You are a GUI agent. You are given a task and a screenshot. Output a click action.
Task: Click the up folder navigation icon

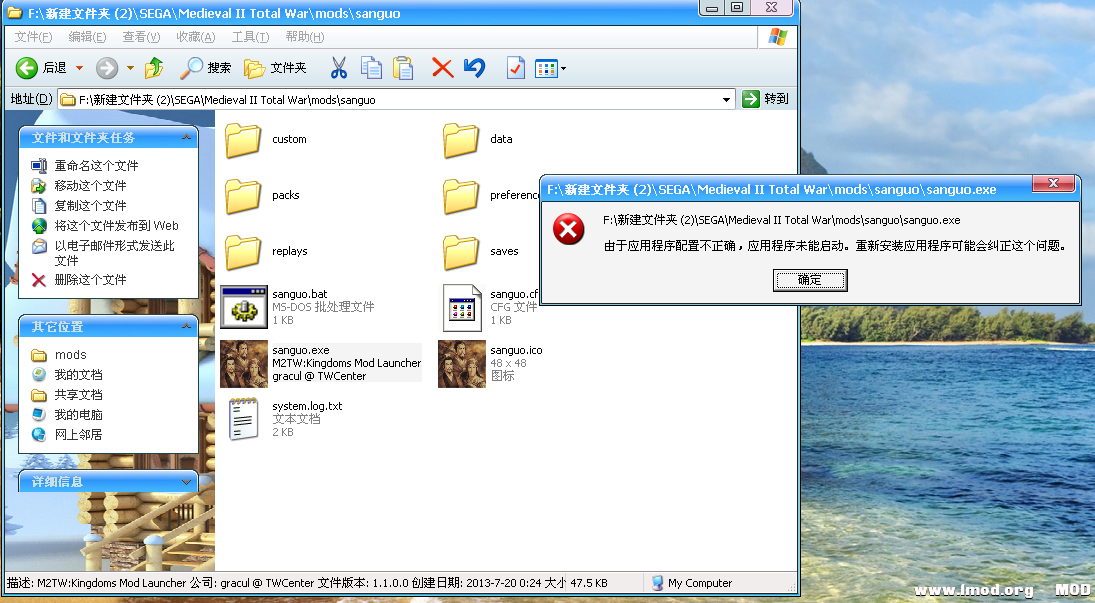pos(154,68)
